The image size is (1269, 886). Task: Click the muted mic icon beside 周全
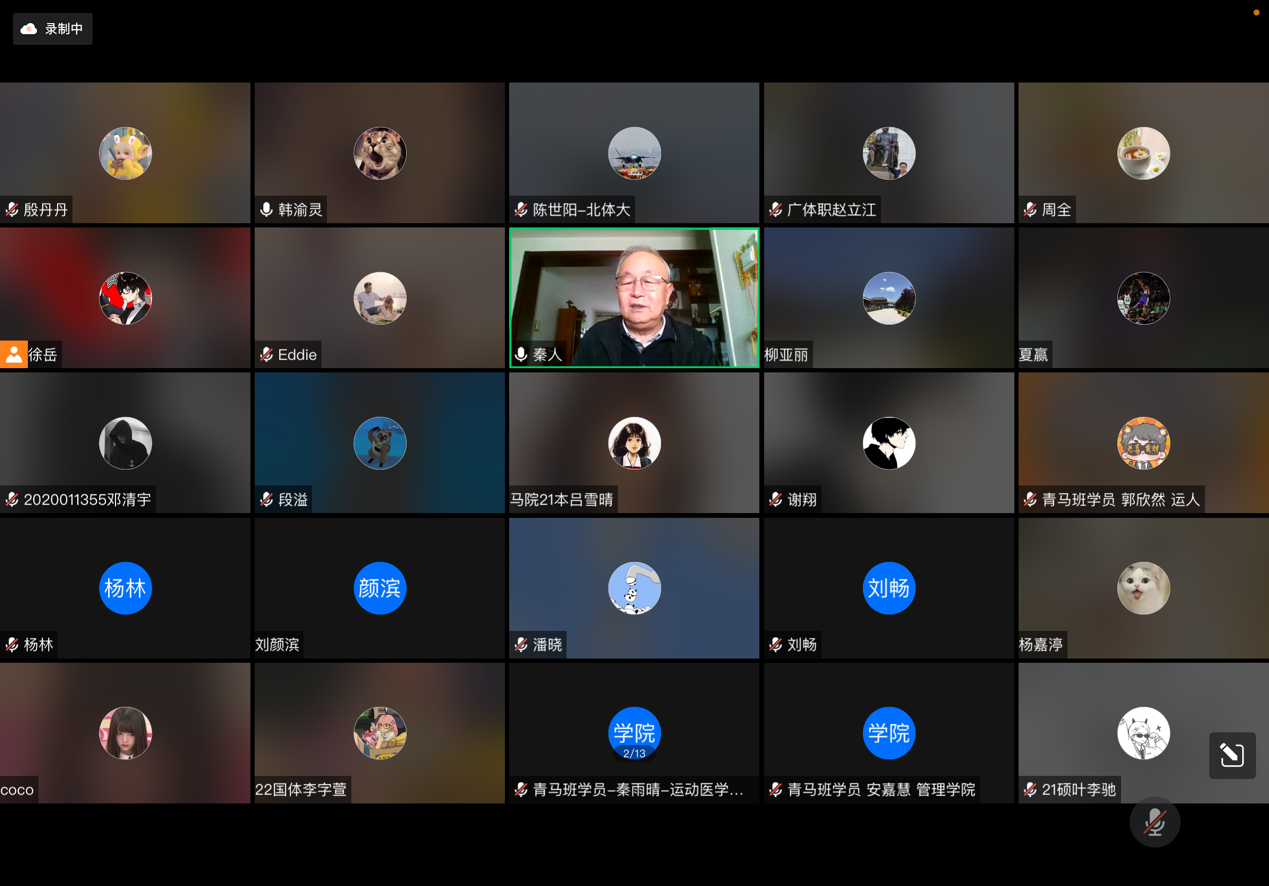point(1028,210)
